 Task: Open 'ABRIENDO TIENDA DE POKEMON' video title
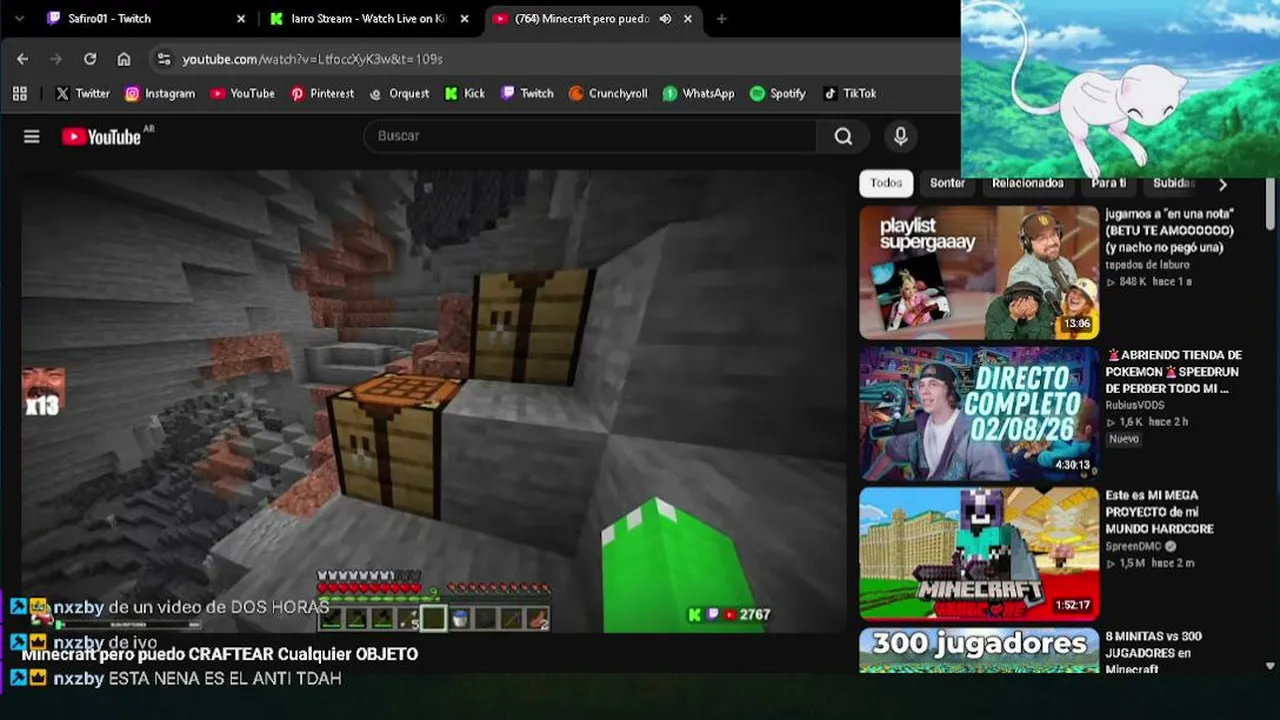1174,372
